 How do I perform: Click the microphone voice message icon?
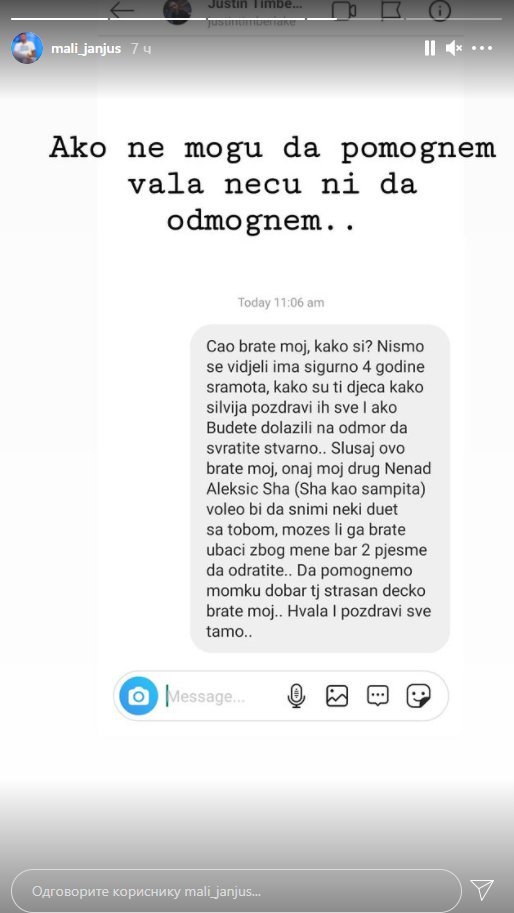296,696
